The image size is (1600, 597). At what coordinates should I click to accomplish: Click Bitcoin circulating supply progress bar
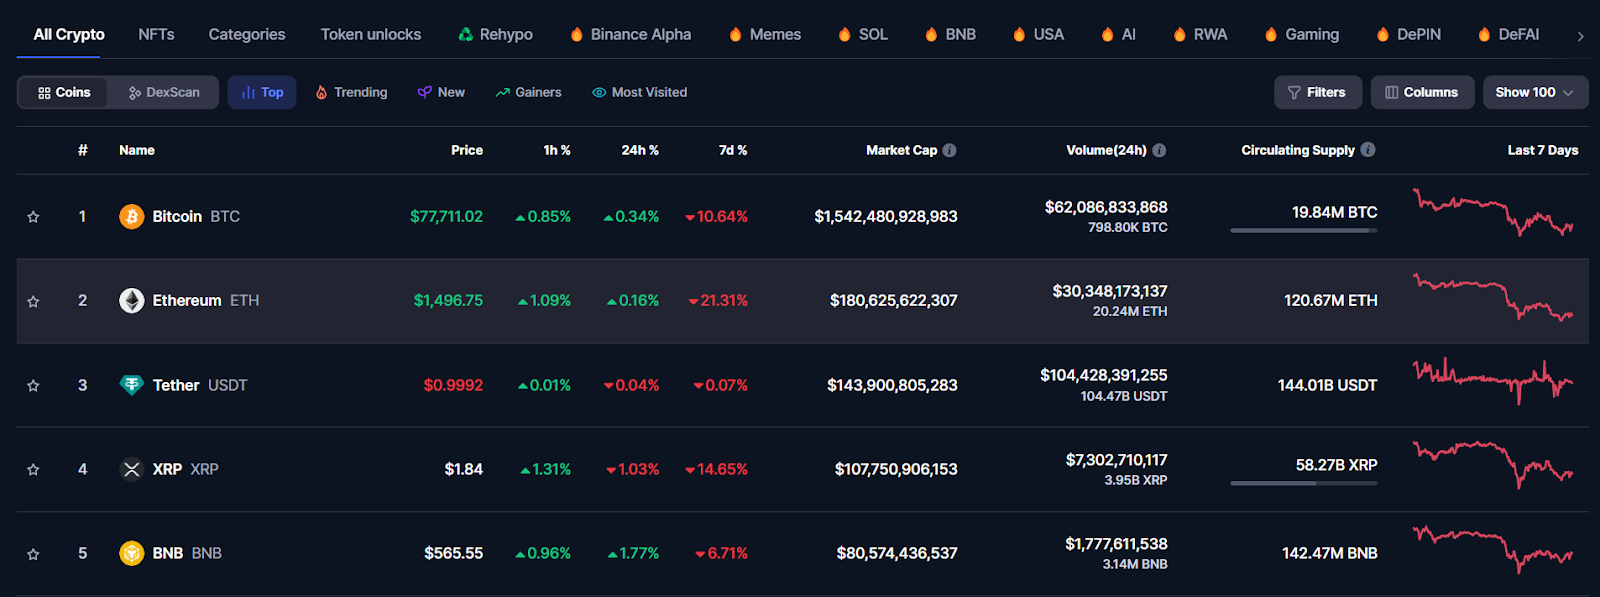1304,231
